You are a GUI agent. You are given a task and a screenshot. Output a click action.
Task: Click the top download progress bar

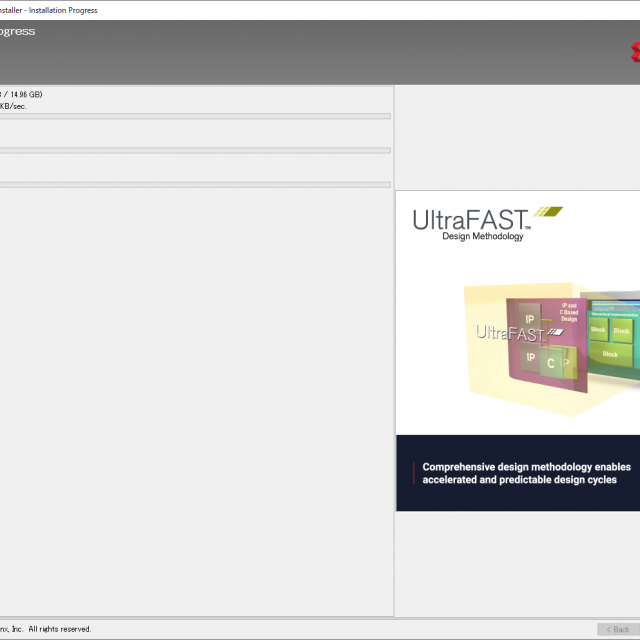[195, 116]
